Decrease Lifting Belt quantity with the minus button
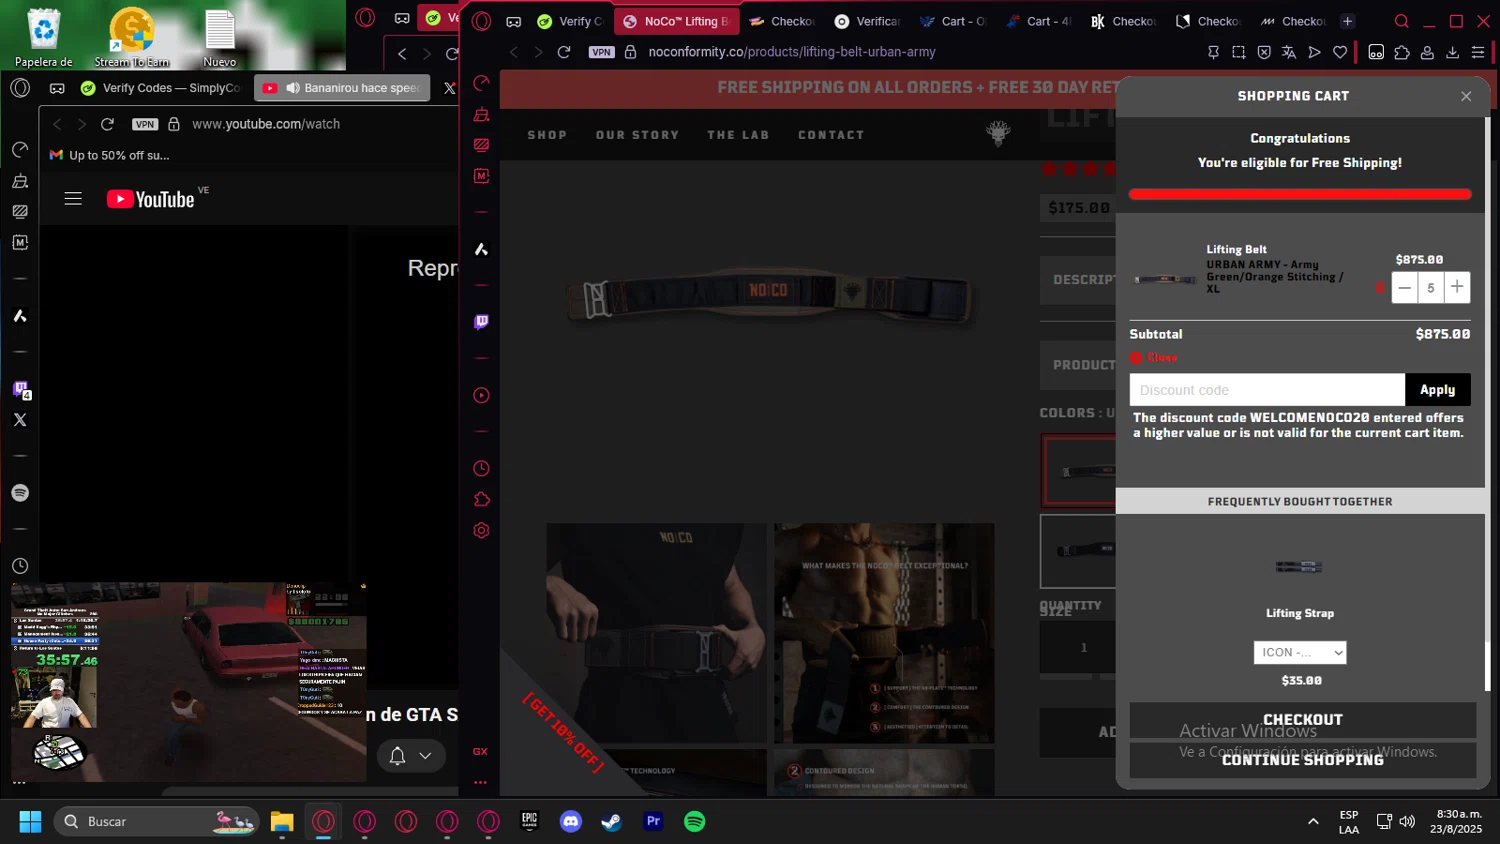Viewport: 1500px width, 844px height. click(x=1404, y=288)
